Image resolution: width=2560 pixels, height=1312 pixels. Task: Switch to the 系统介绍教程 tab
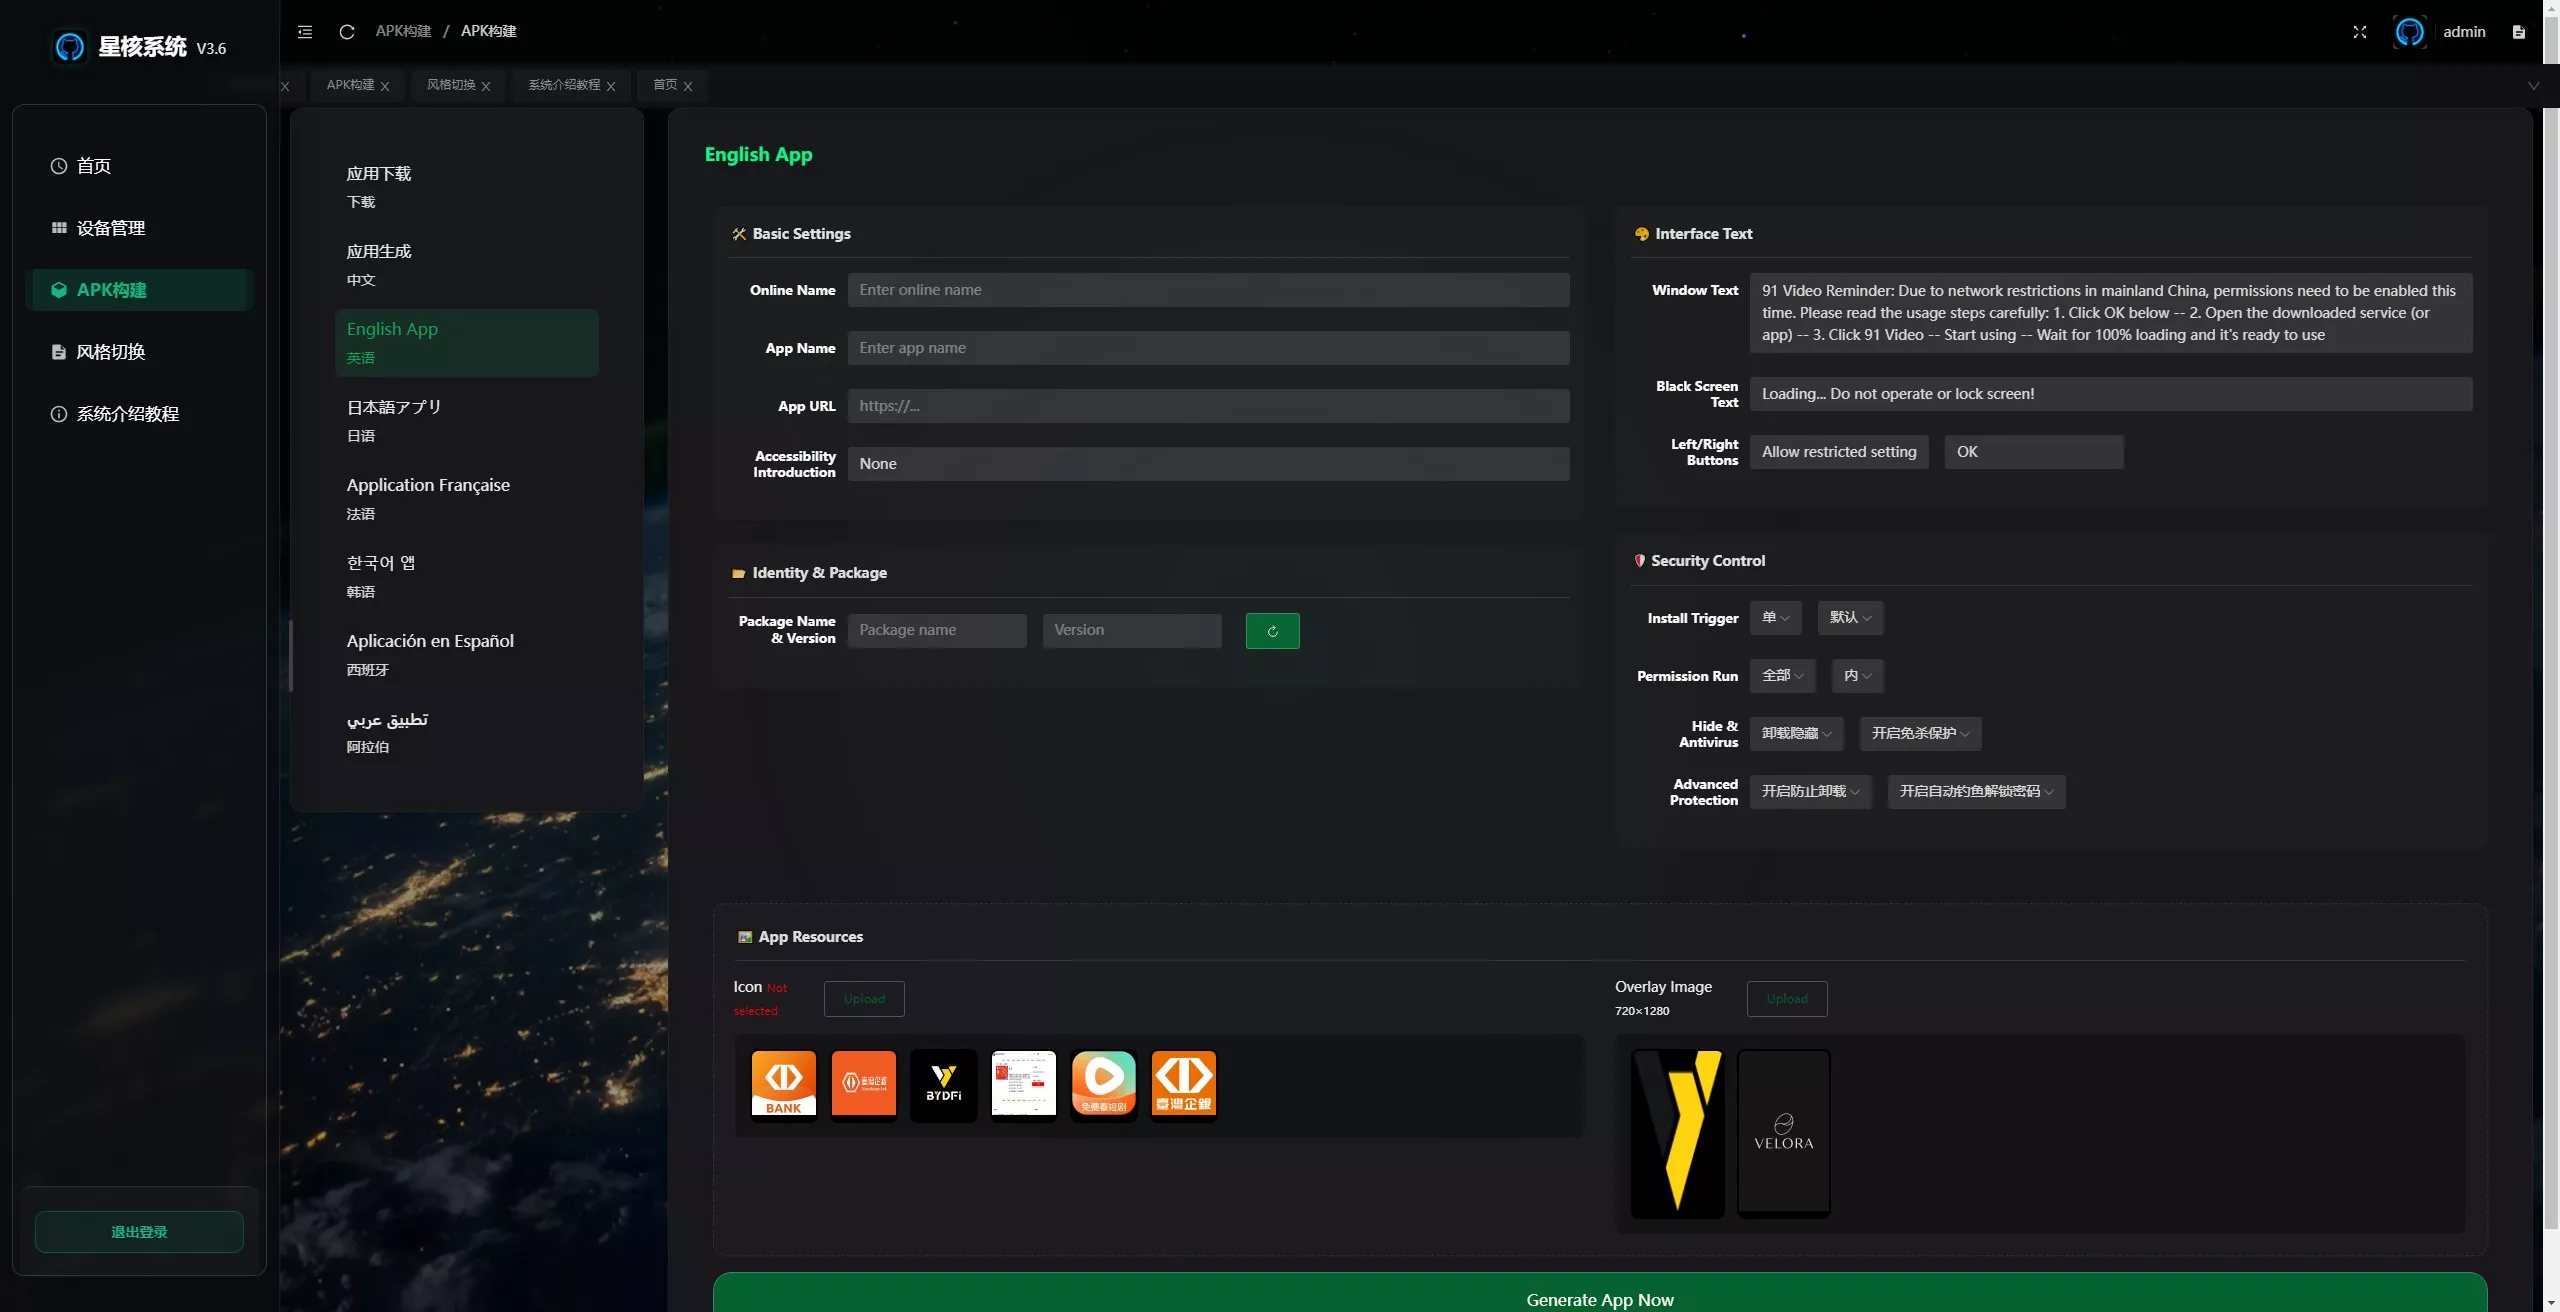564,85
